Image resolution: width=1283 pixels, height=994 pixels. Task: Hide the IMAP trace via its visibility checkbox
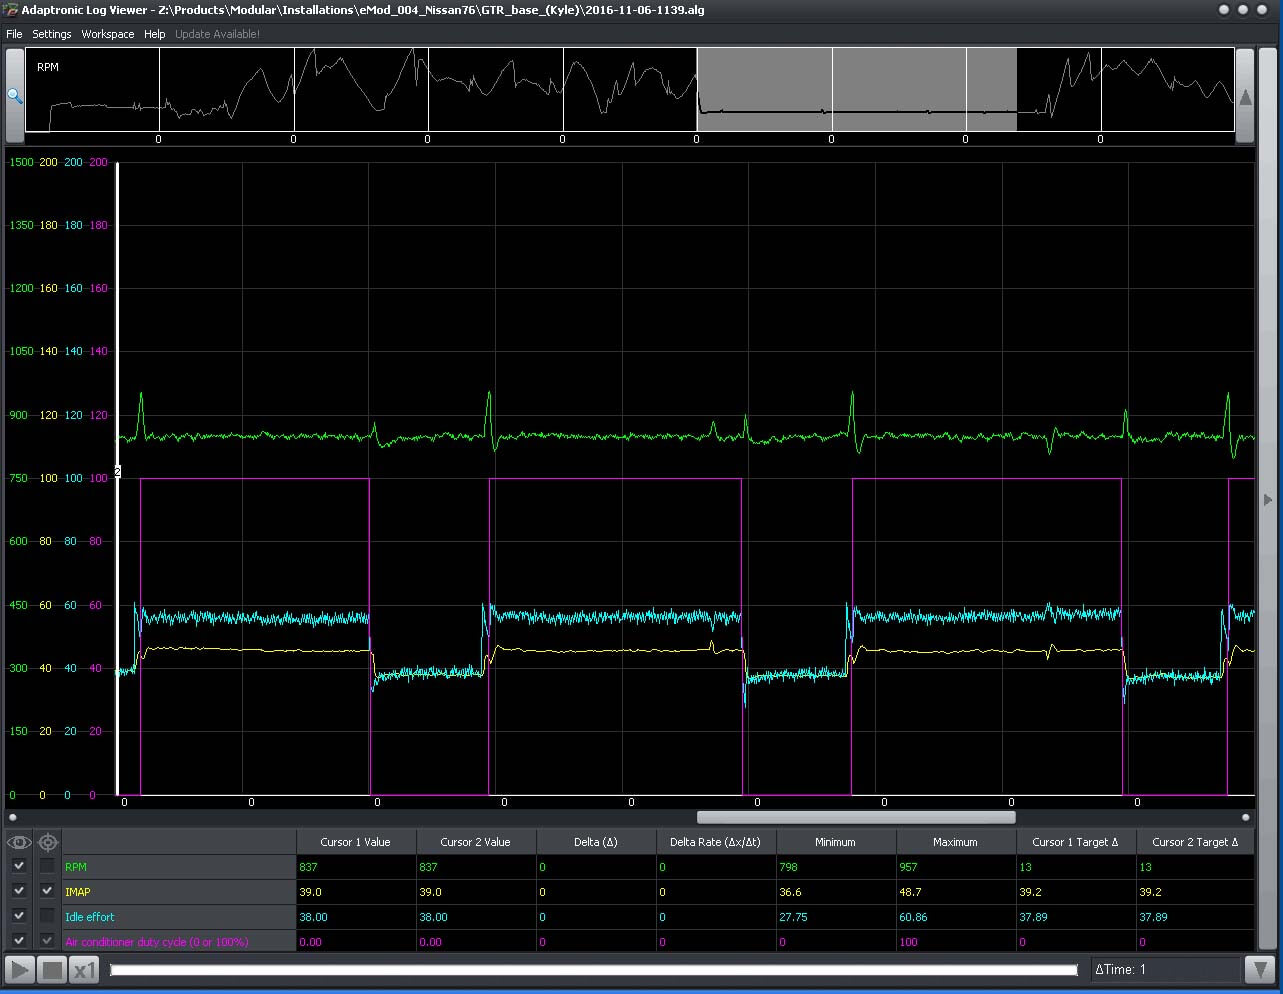[x=19, y=891]
